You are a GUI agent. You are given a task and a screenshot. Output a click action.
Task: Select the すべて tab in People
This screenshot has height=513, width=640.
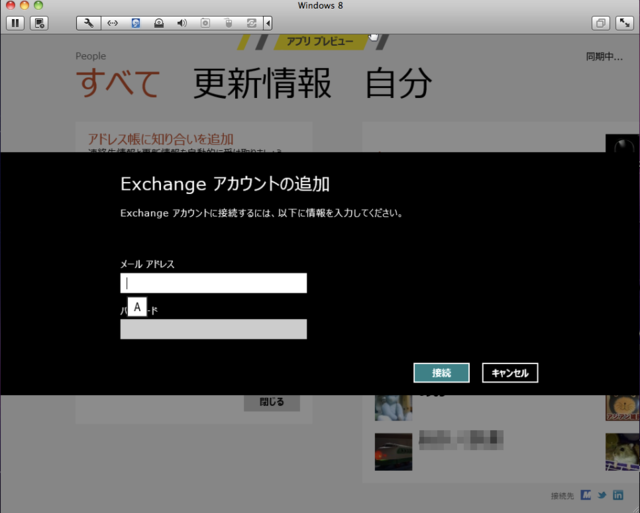(118, 83)
